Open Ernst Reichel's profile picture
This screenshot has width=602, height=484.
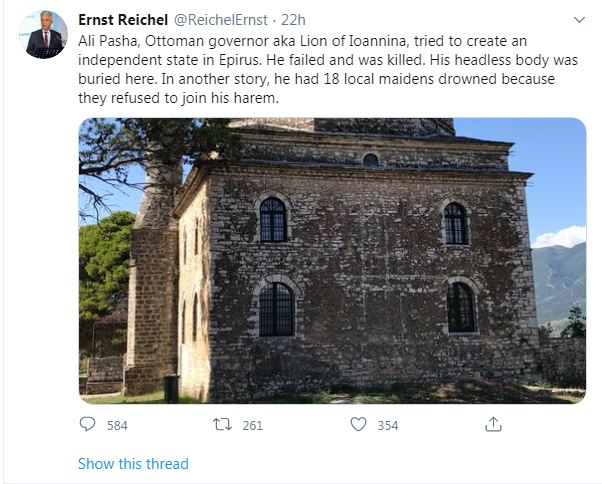pos(44,35)
